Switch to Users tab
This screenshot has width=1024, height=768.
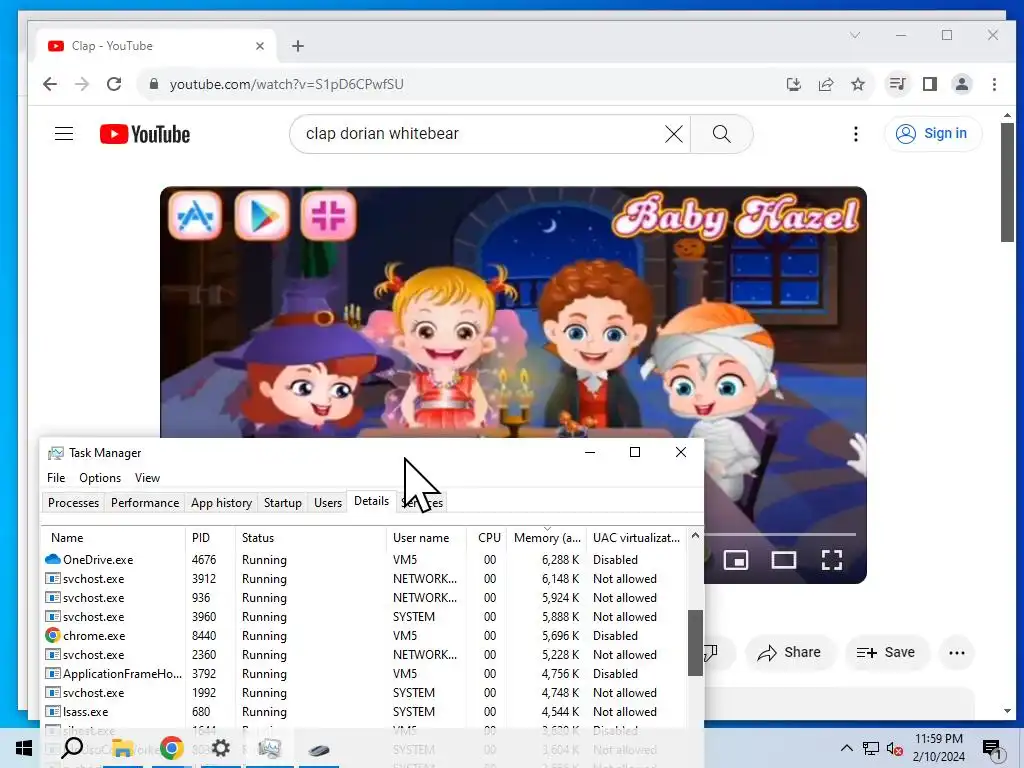pos(328,503)
